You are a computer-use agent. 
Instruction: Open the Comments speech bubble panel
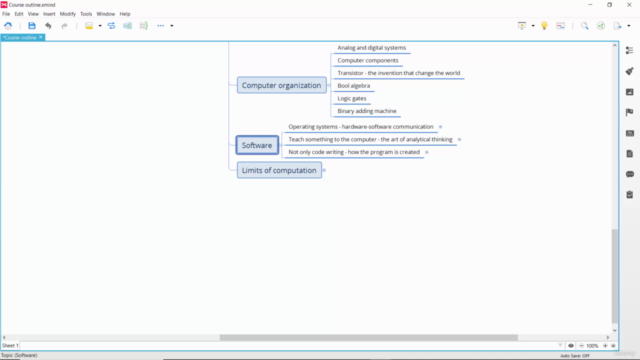630,174
